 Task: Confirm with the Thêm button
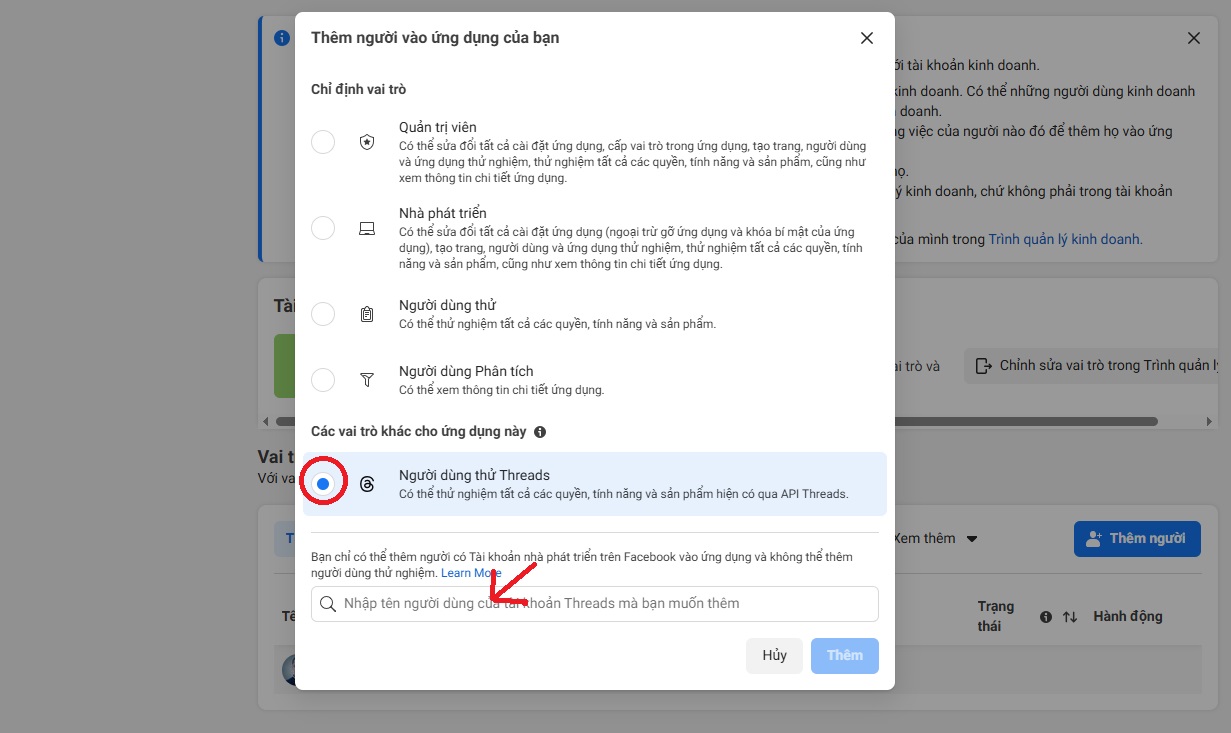845,656
